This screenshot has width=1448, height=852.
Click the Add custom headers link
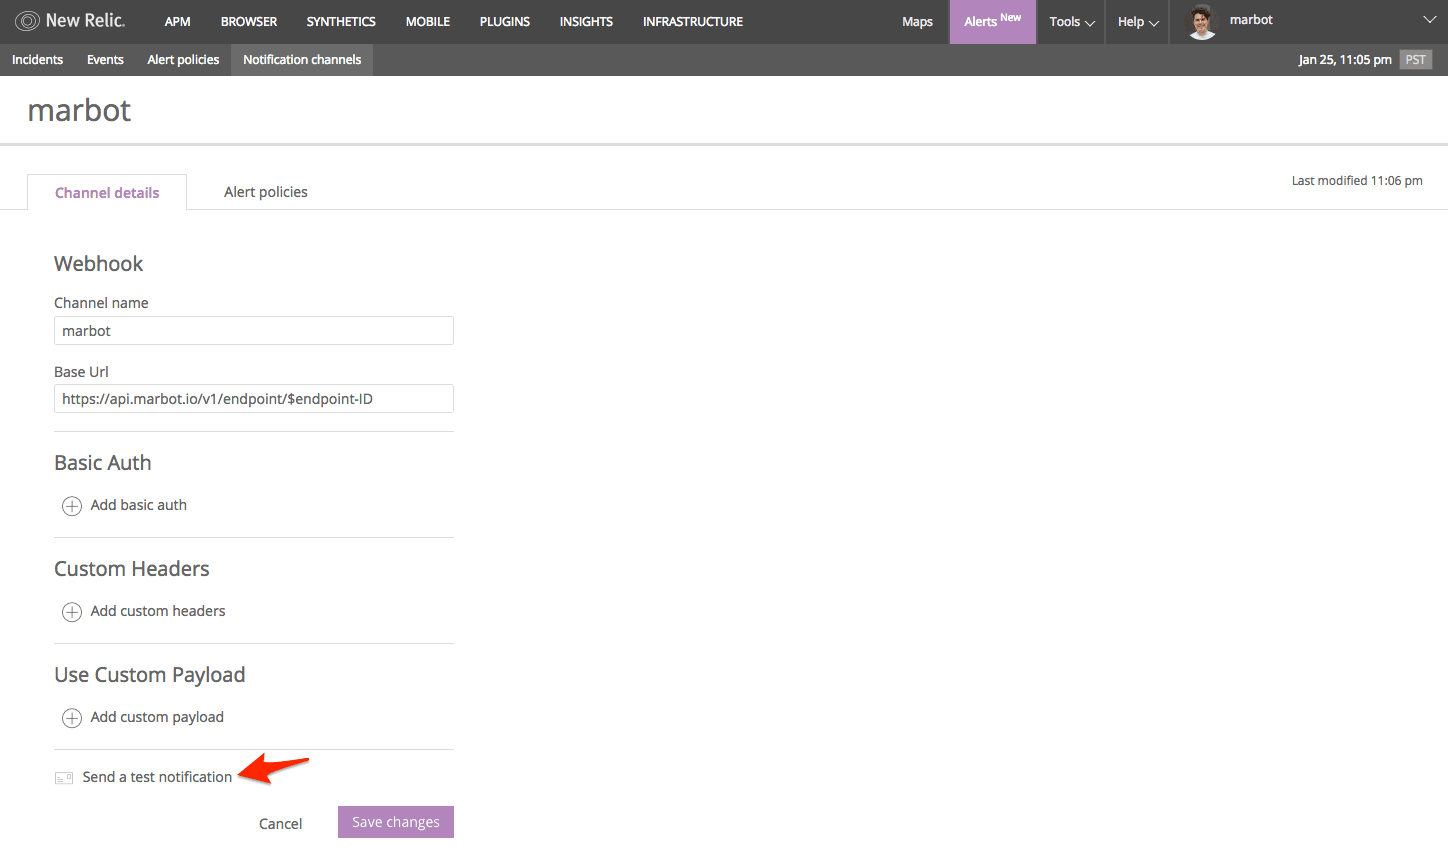click(x=158, y=611)
